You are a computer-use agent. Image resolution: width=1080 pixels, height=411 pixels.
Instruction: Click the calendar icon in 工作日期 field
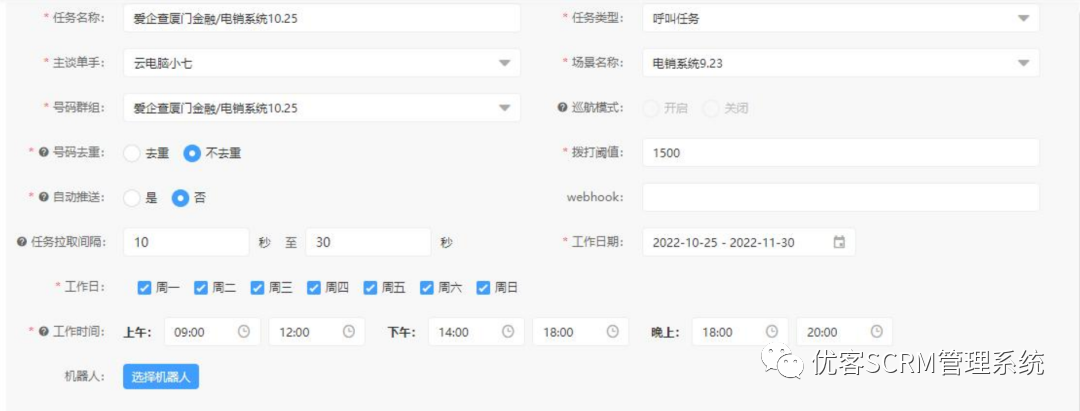point(839,242)
